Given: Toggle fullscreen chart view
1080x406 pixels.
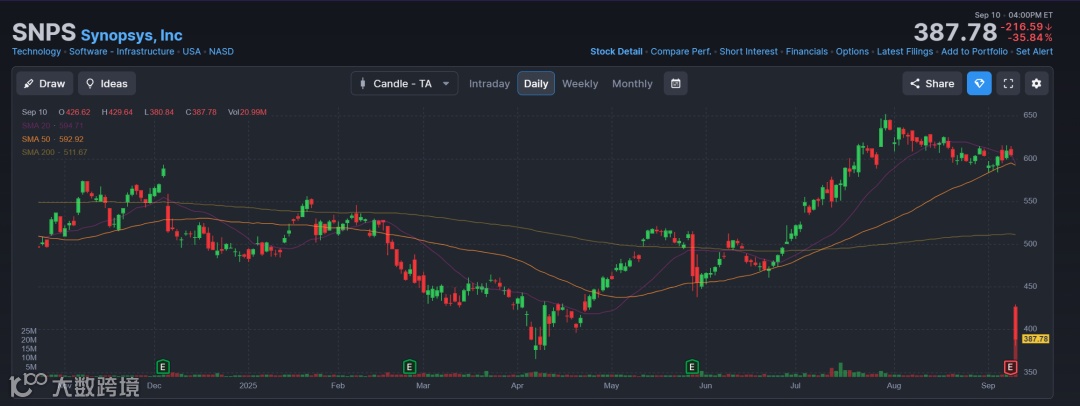Looking at the screenshot, I should point(1008,83).
